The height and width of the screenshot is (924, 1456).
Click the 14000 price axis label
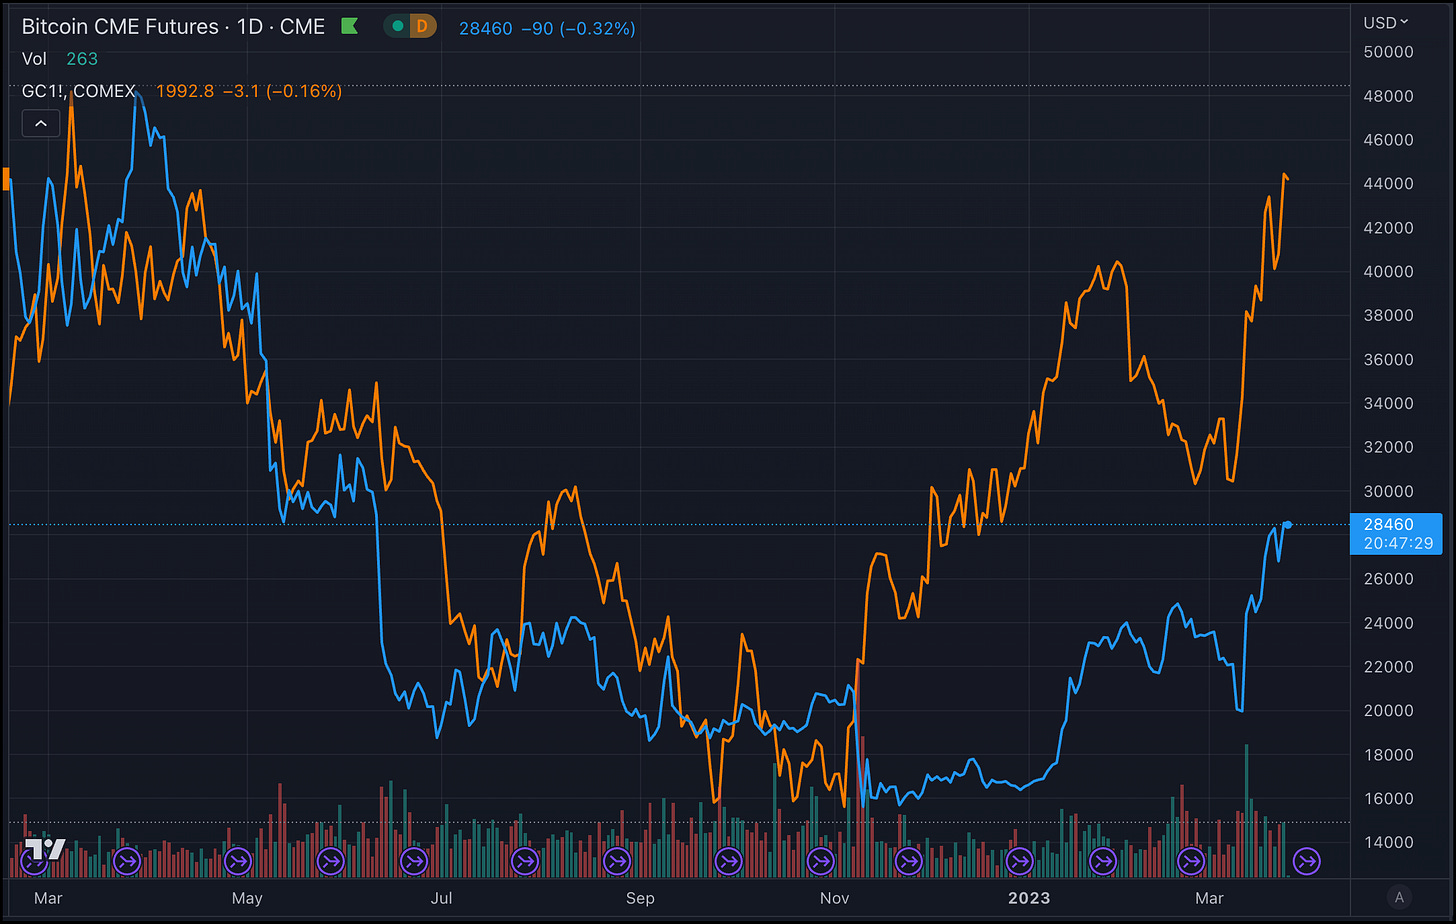pyautogui.click(x=1389, y=843)
